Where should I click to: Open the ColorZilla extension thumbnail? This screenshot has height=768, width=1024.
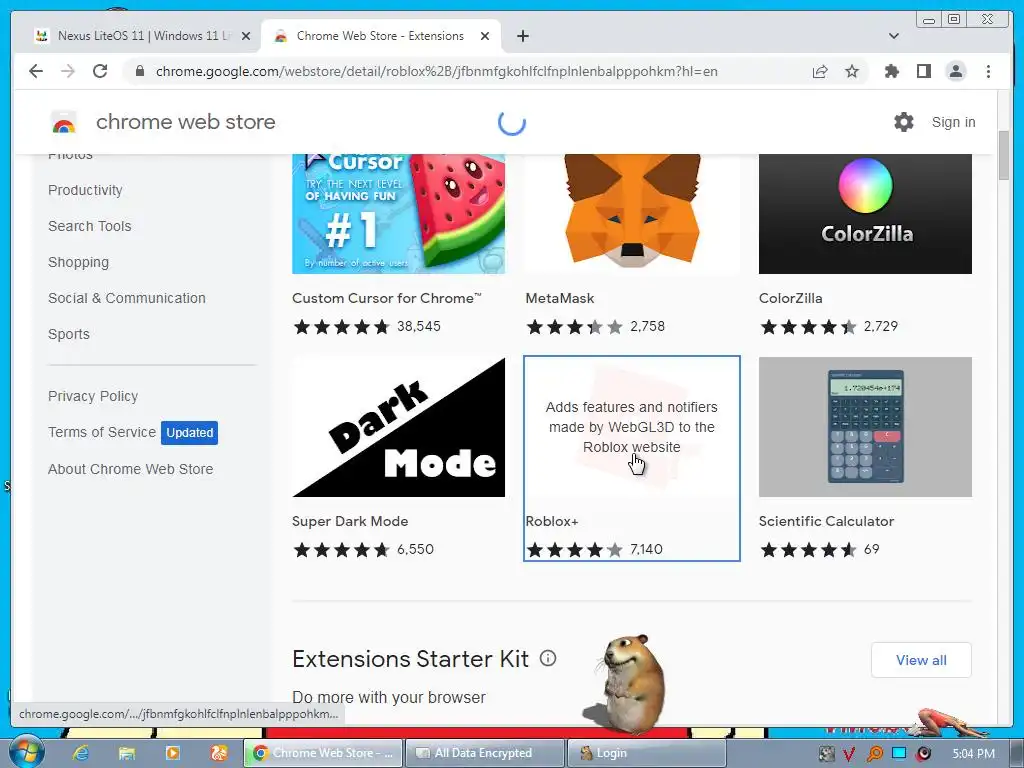(x=865, y=214)
